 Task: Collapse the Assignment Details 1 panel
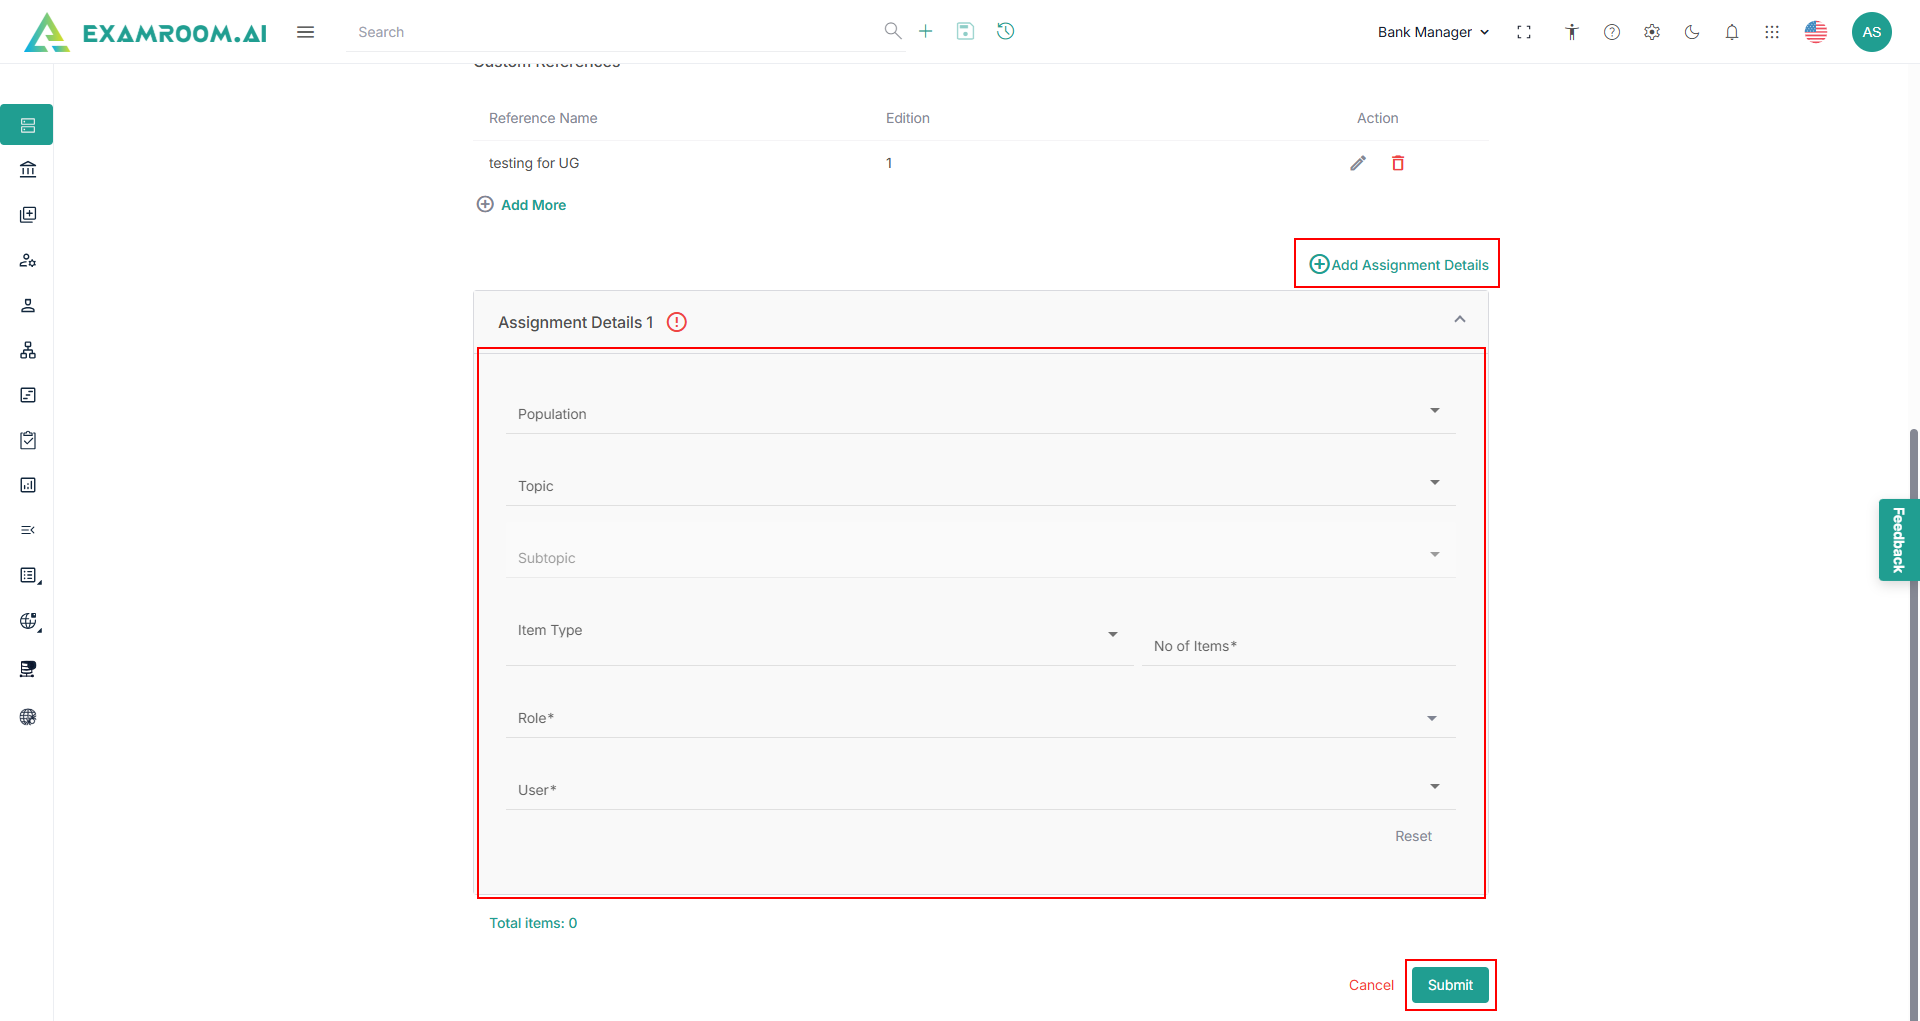tap(1460, 320)
